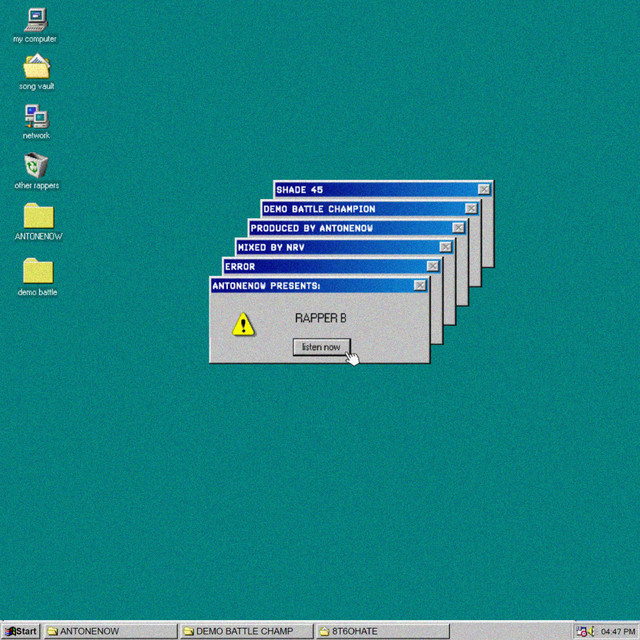Image resolution: width=640 pixels, height=640 pixels.
Task: Click the listen now button
Action: click(321, 347)
